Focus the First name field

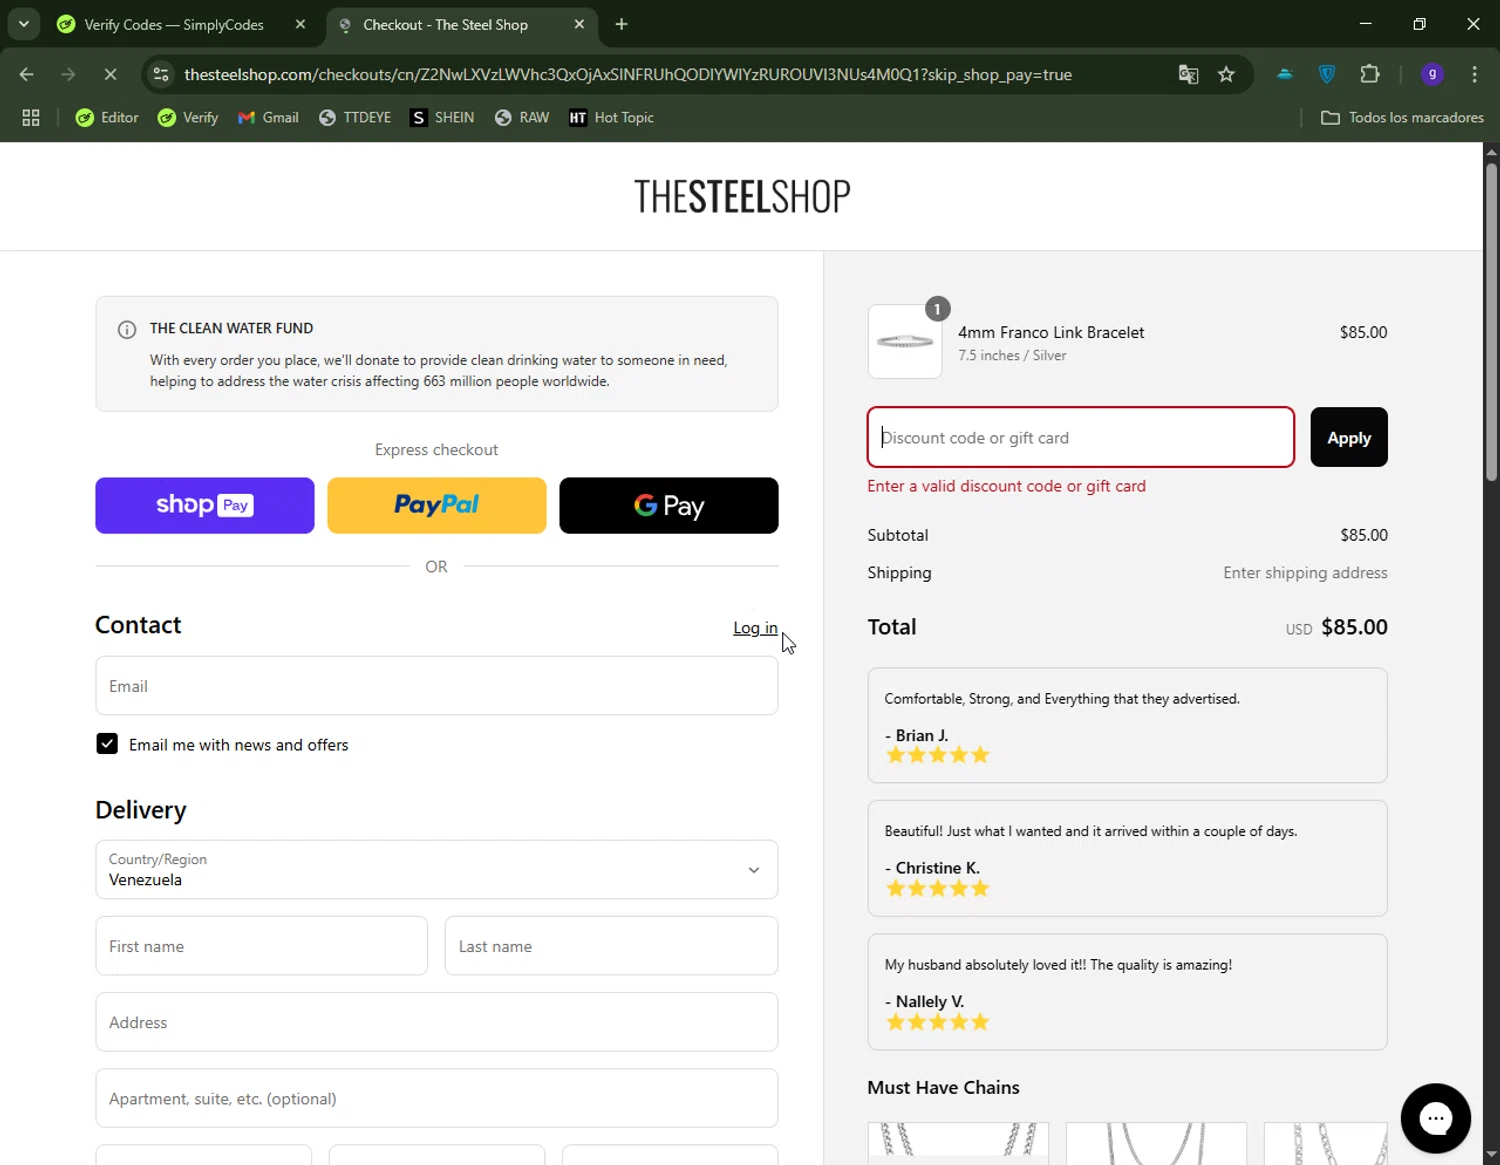coord(262,946)
